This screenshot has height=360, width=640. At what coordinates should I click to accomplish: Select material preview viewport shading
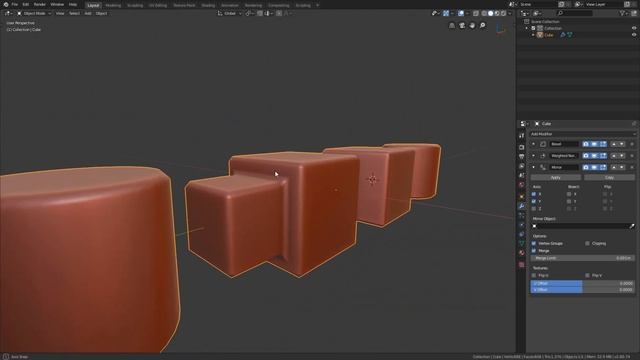(x=497, y=13)
